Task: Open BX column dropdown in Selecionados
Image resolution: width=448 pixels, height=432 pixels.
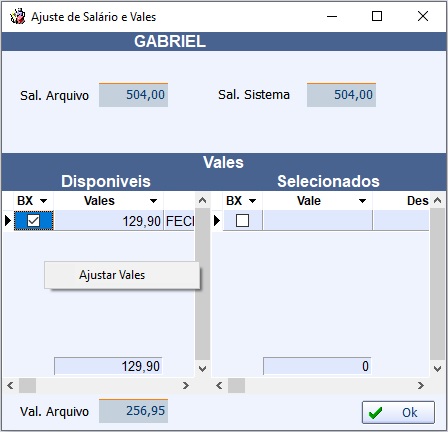Action: [x=252, y=201]
